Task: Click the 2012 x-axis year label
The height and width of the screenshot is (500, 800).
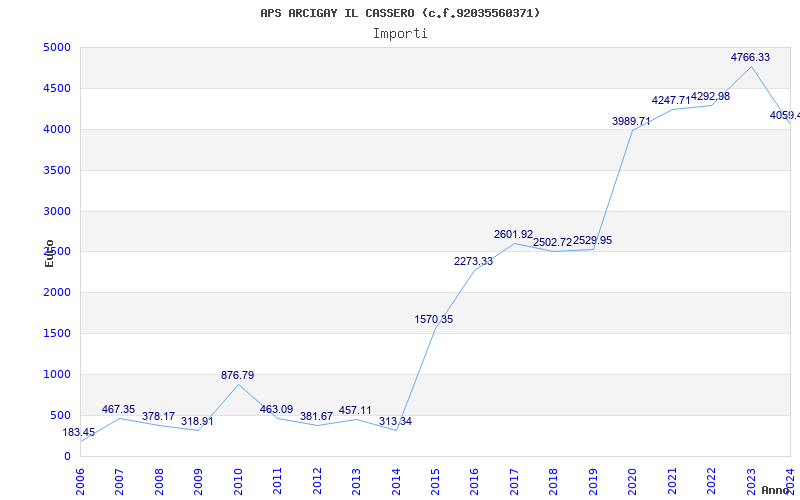Action: tap(317, 481)
